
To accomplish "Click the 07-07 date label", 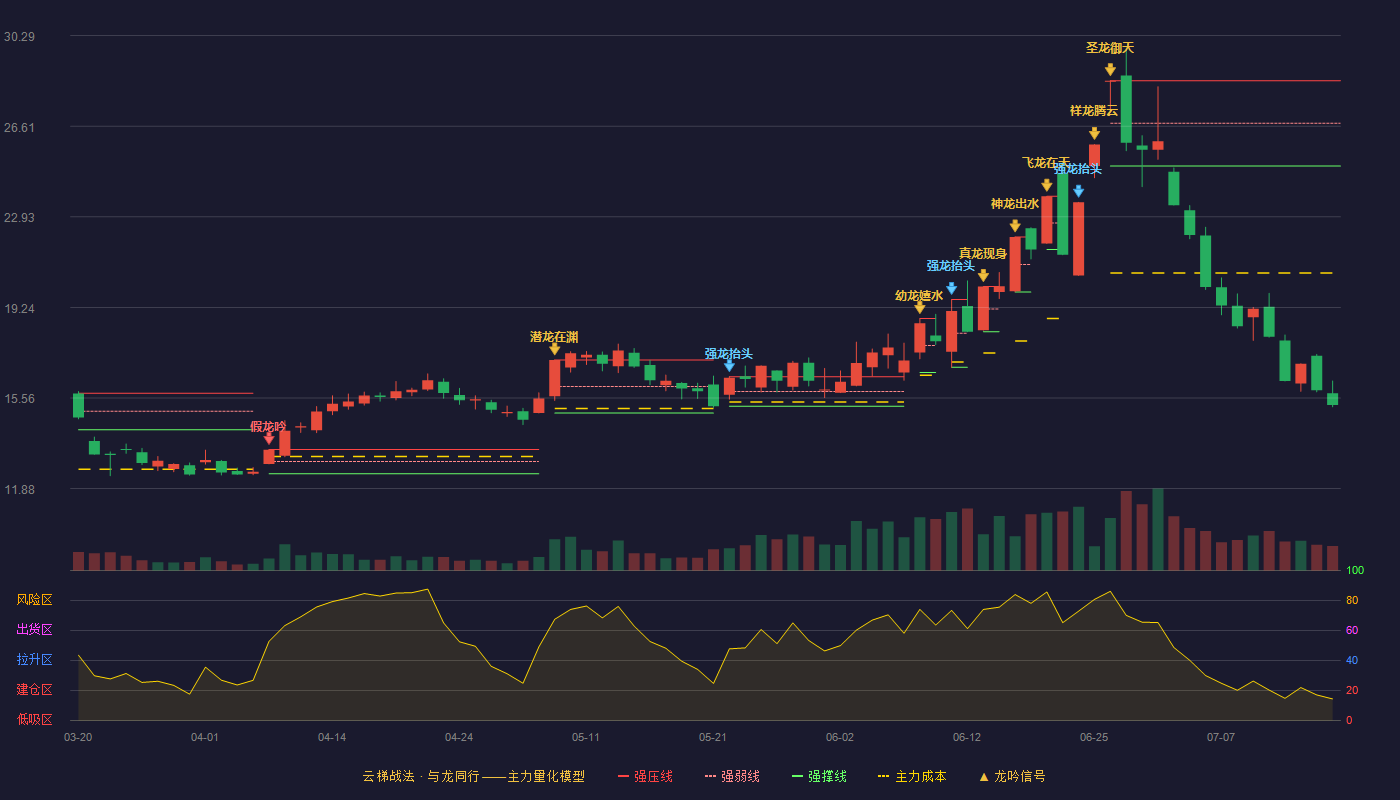I will click(1221, 737).
